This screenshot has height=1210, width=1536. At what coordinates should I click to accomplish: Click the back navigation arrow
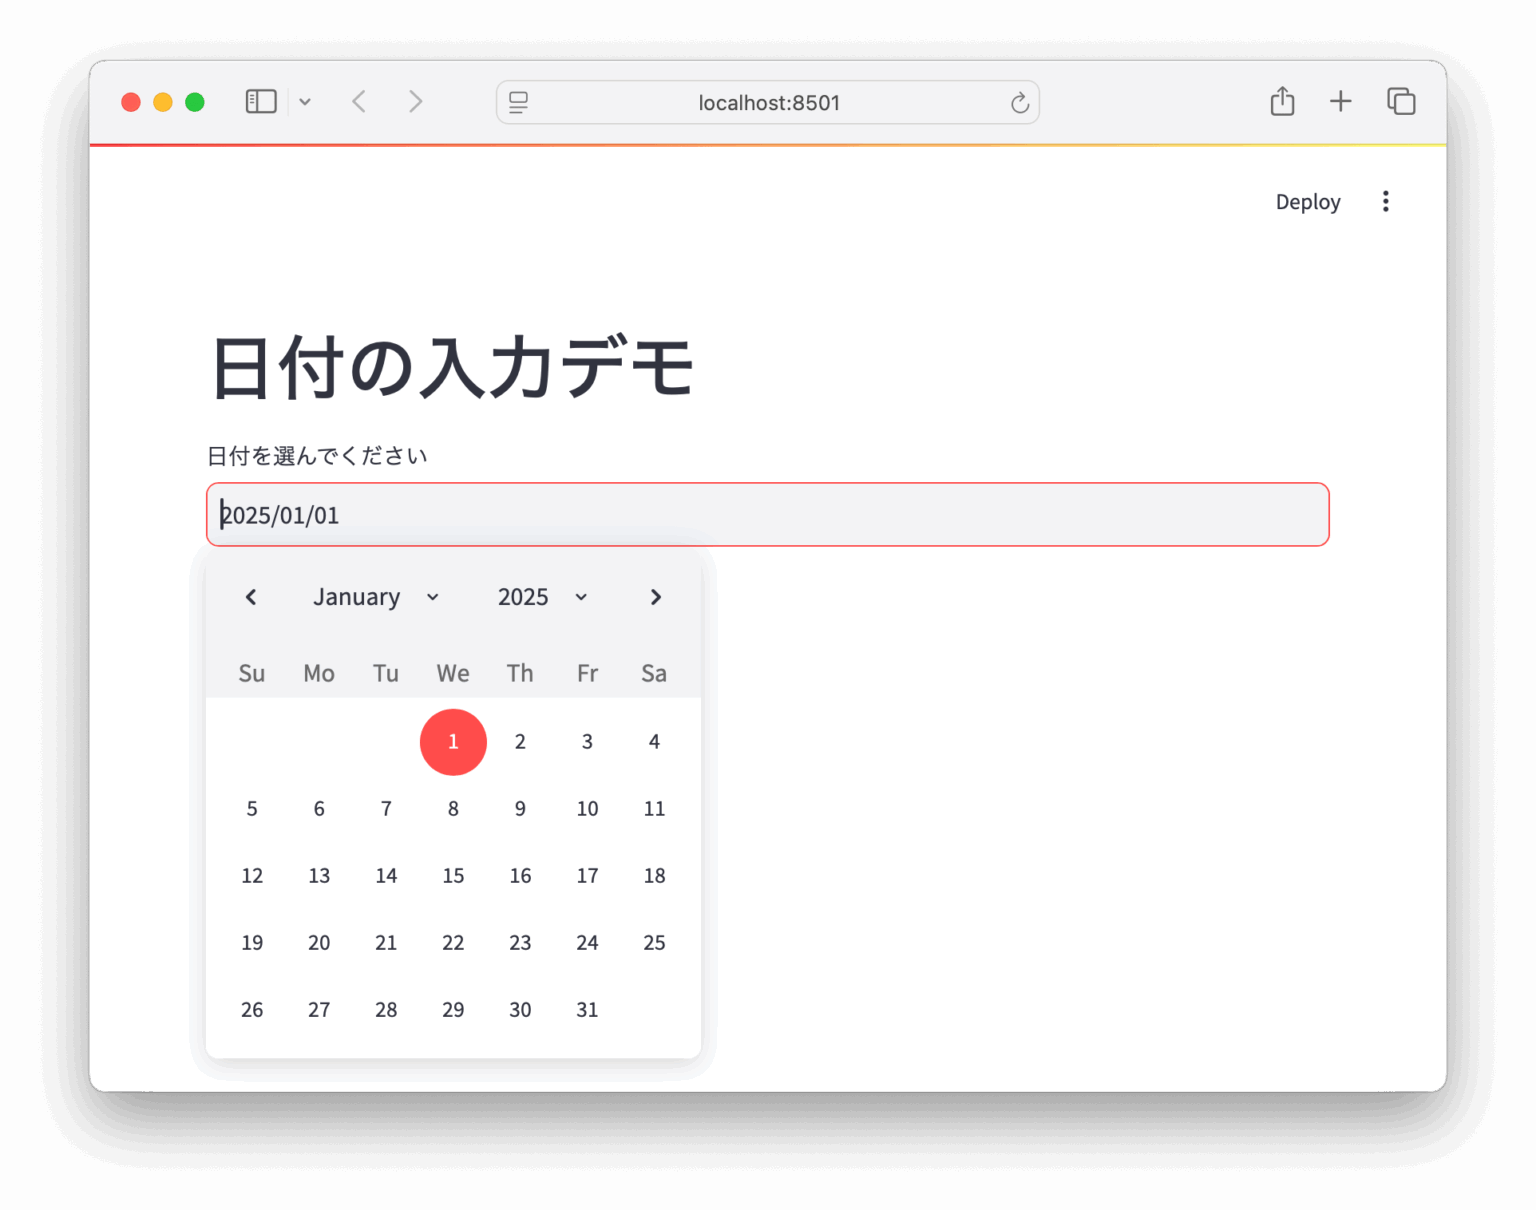[x=358, y=101]
